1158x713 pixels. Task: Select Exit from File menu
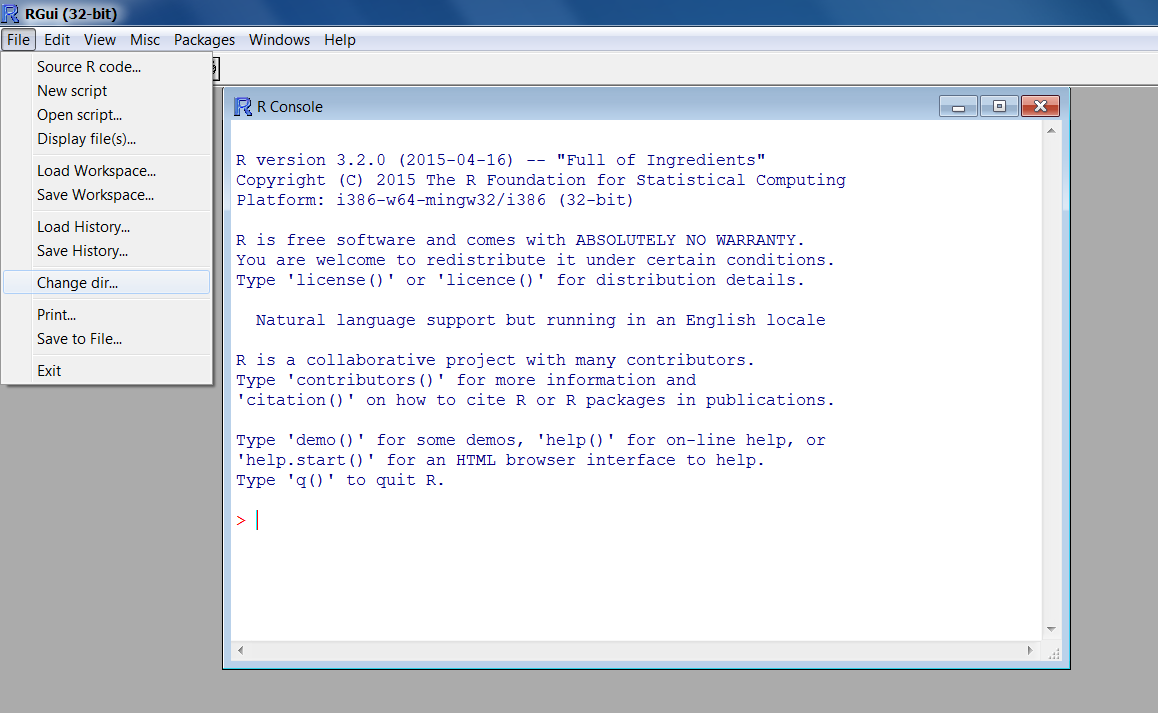[107, 371]
